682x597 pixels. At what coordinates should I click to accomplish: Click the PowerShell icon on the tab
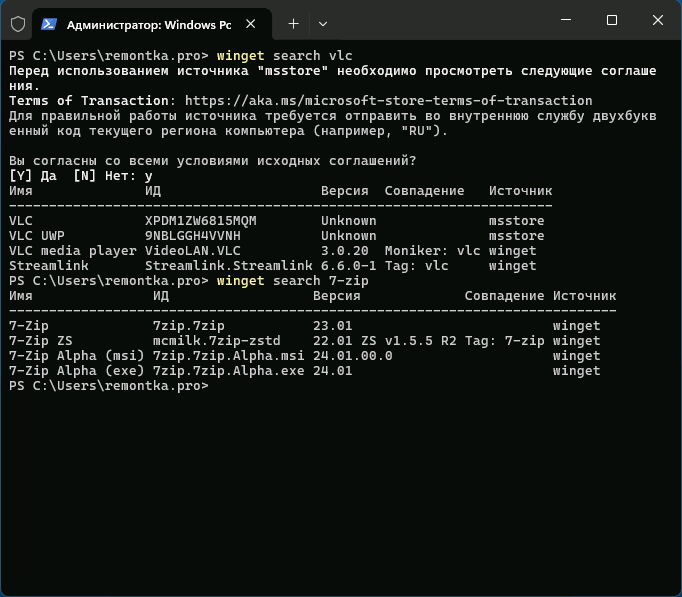(50, 22)
